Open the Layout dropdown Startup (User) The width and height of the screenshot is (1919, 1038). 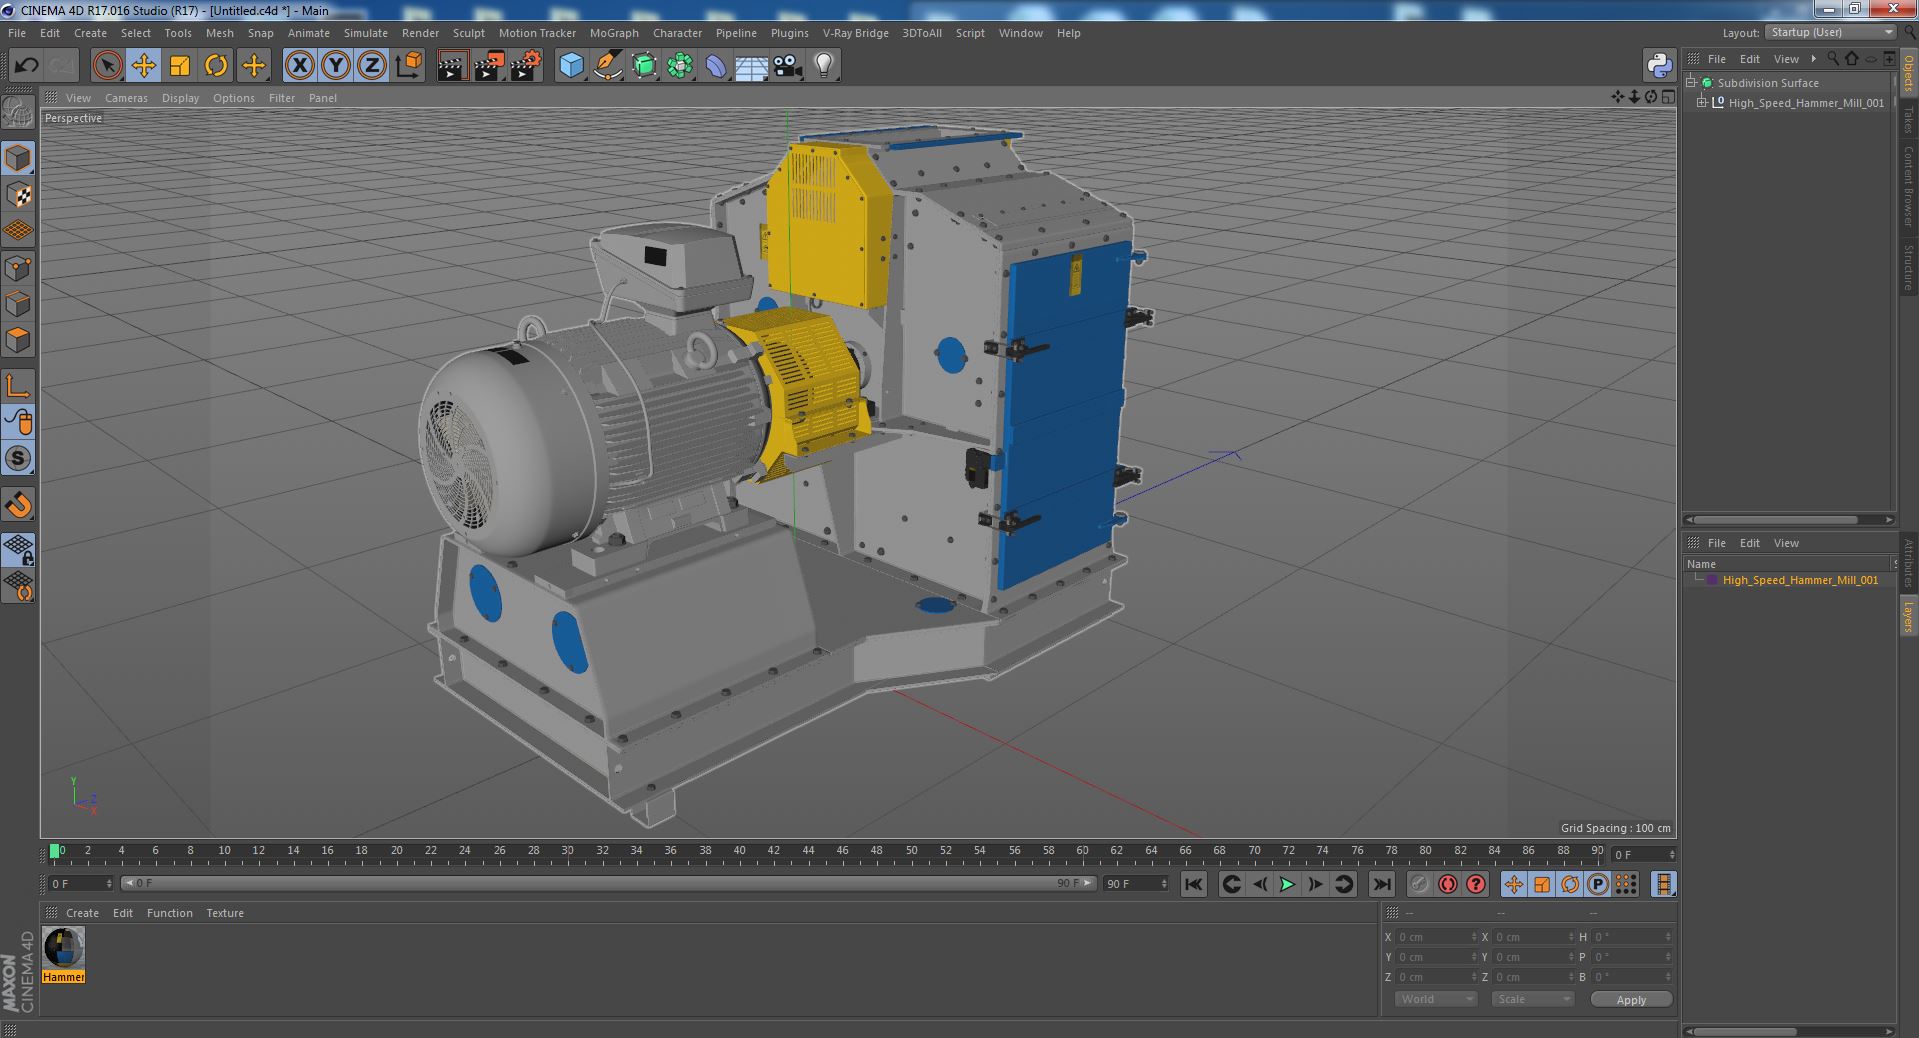click(x=1831, y=33)
